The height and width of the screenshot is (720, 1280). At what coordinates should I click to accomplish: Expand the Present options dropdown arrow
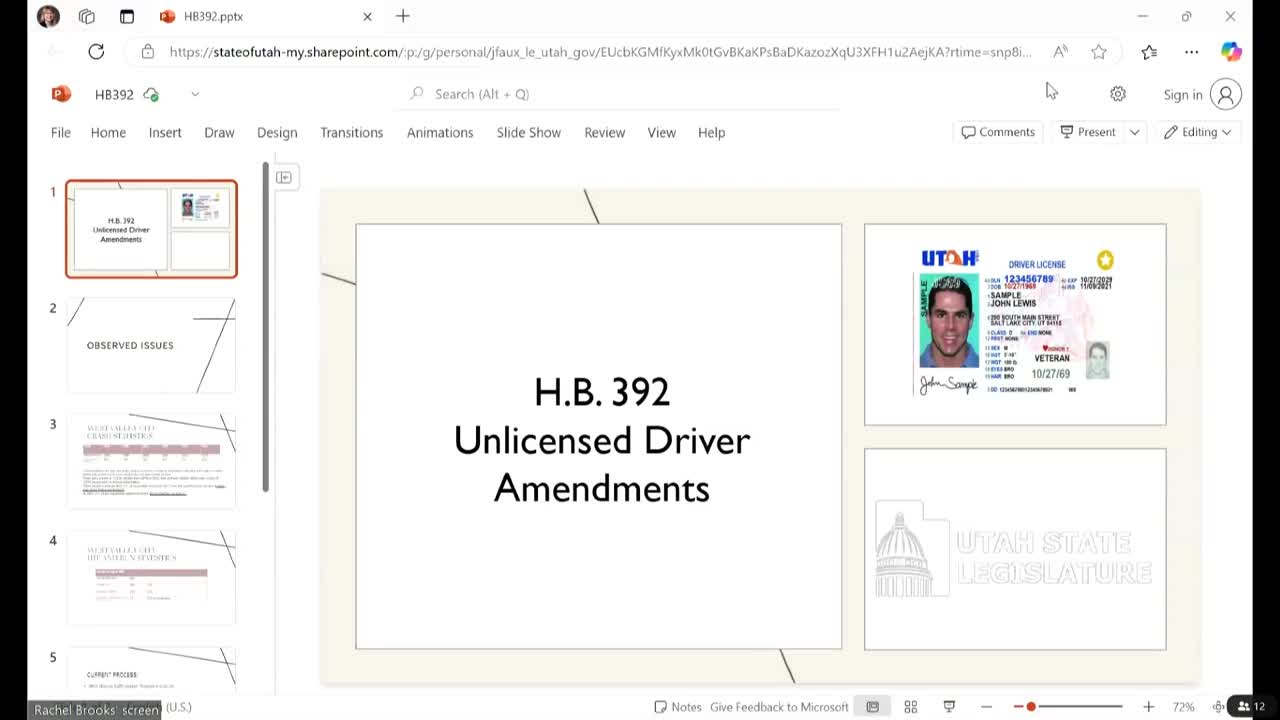tap(1135, 132)
